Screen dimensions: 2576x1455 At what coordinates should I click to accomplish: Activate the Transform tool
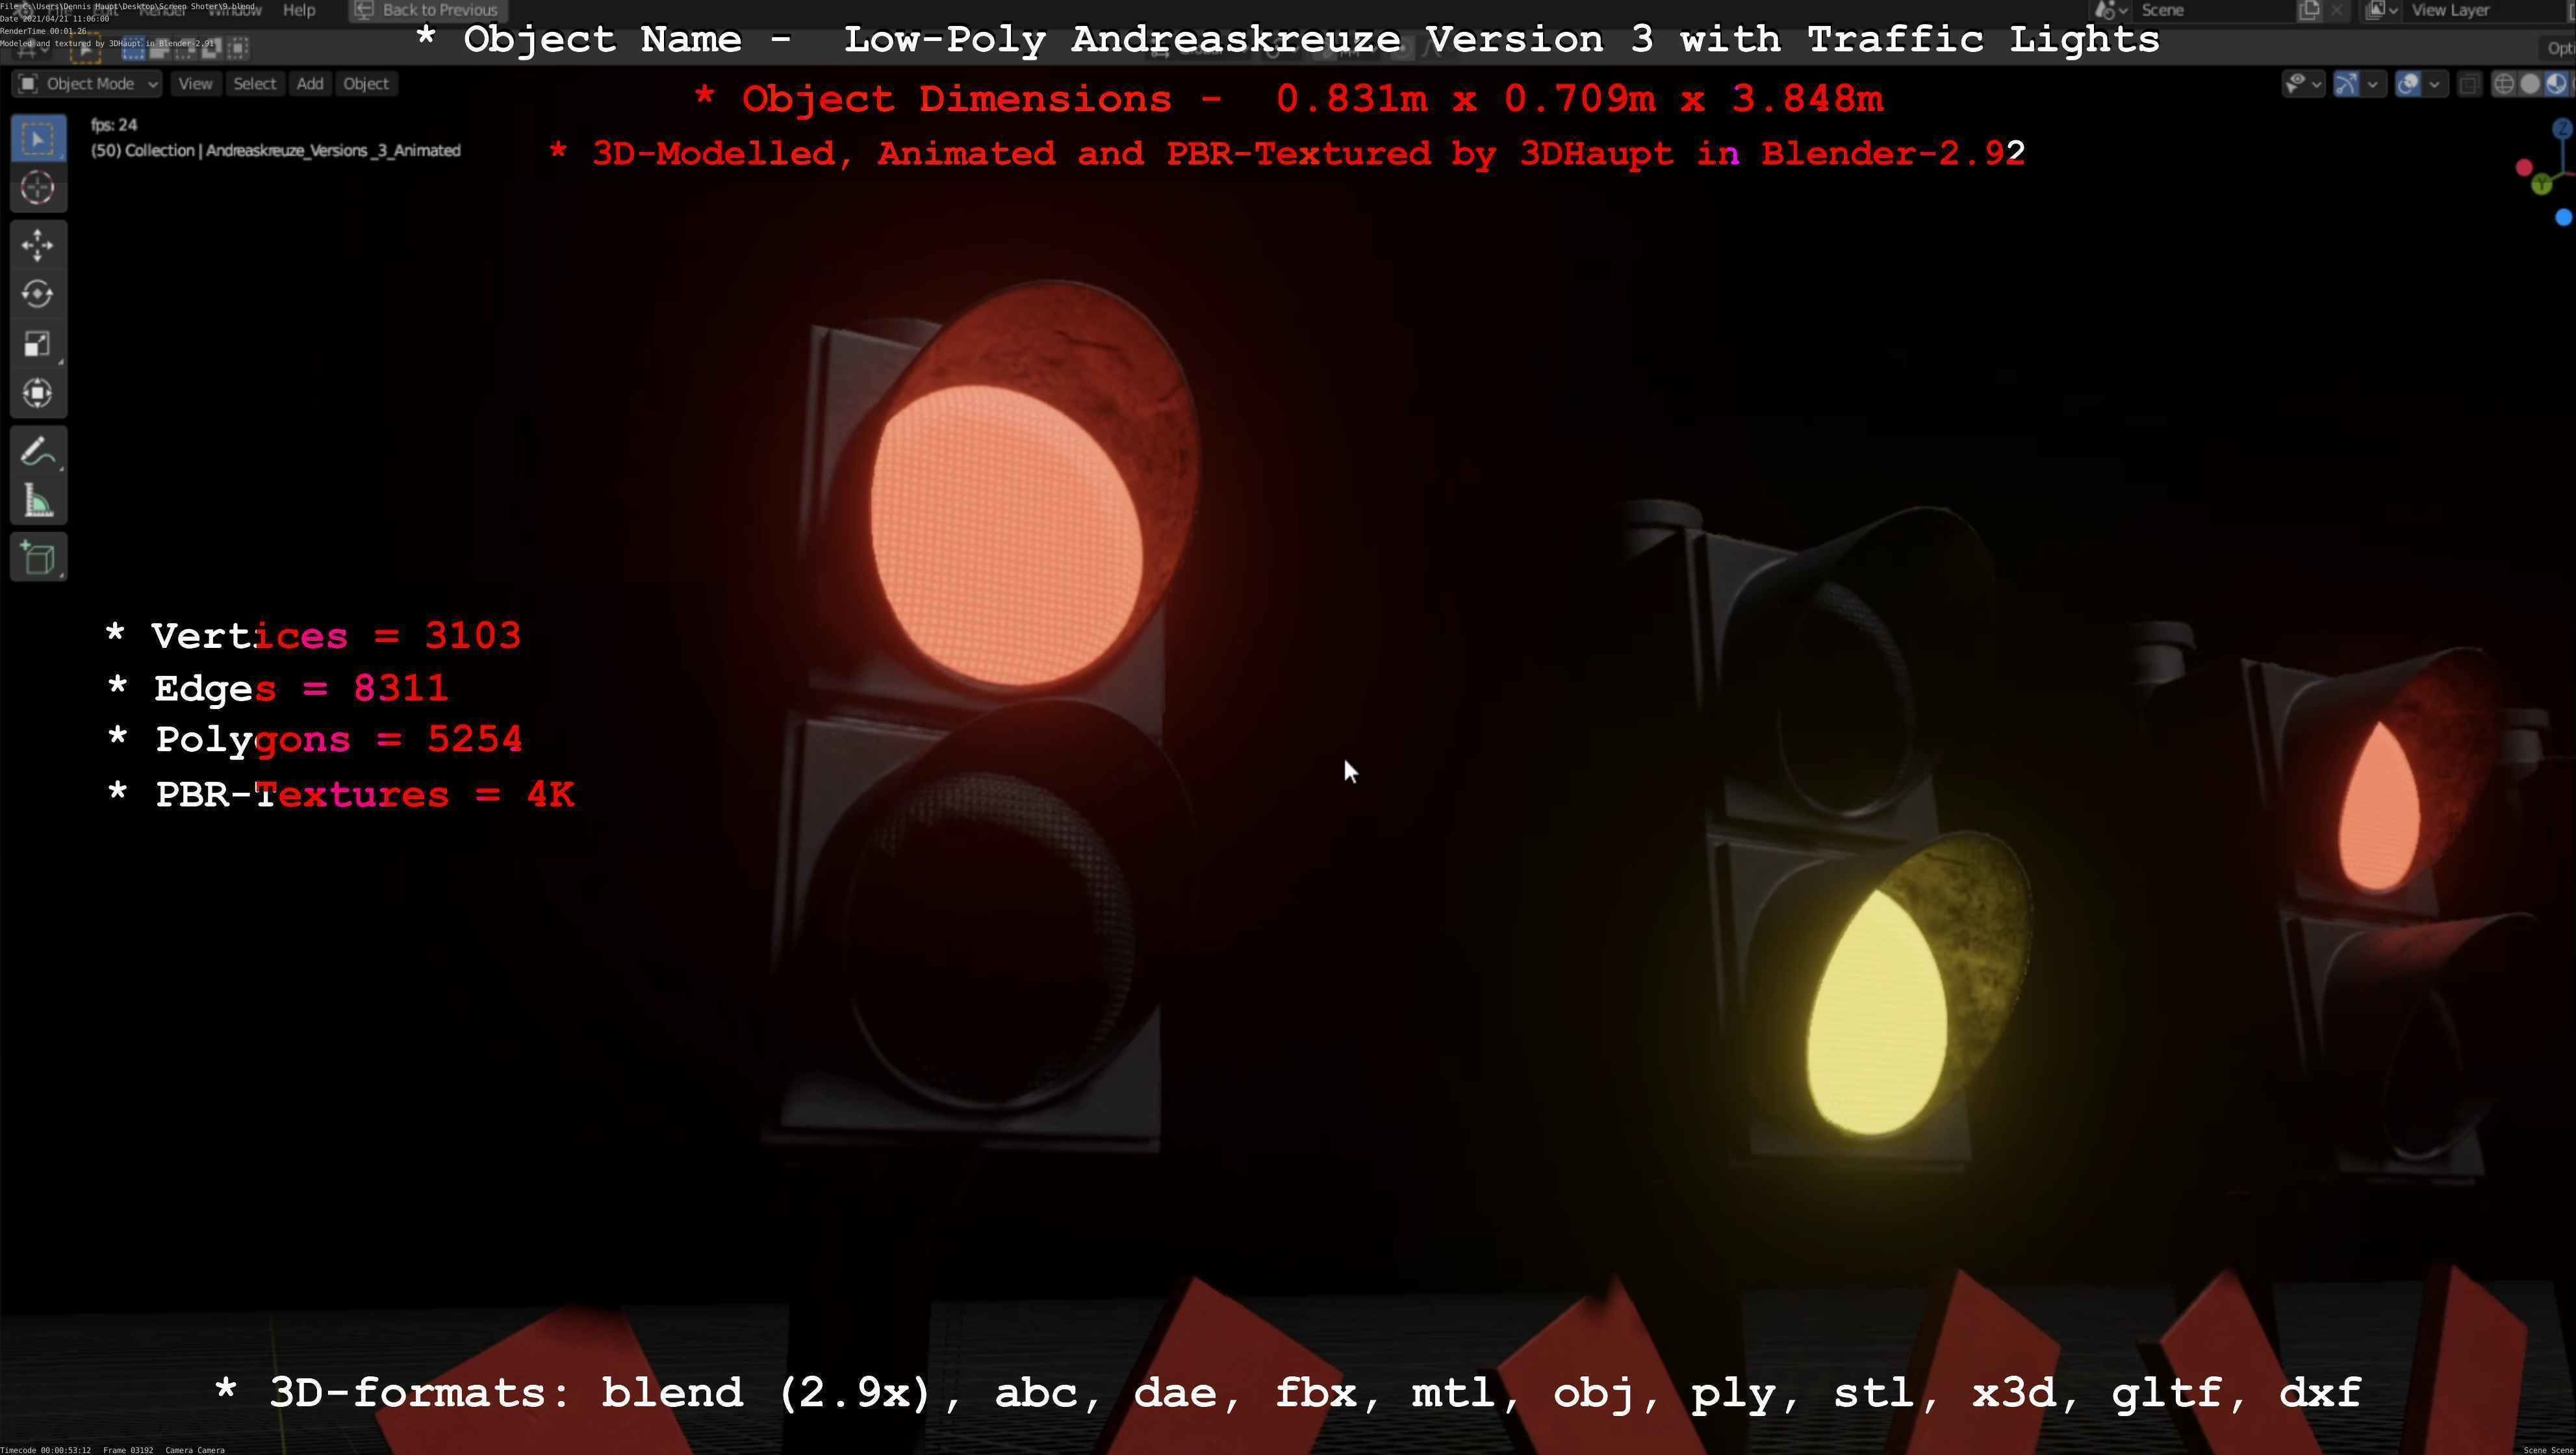point(38,393)
